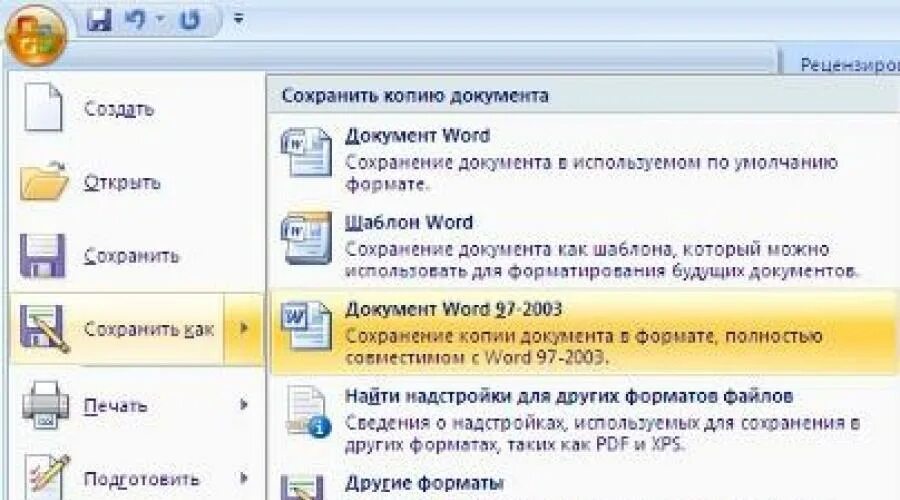
Task: Click the open folder icon for Открыть
Action: (x=44, y=181)
